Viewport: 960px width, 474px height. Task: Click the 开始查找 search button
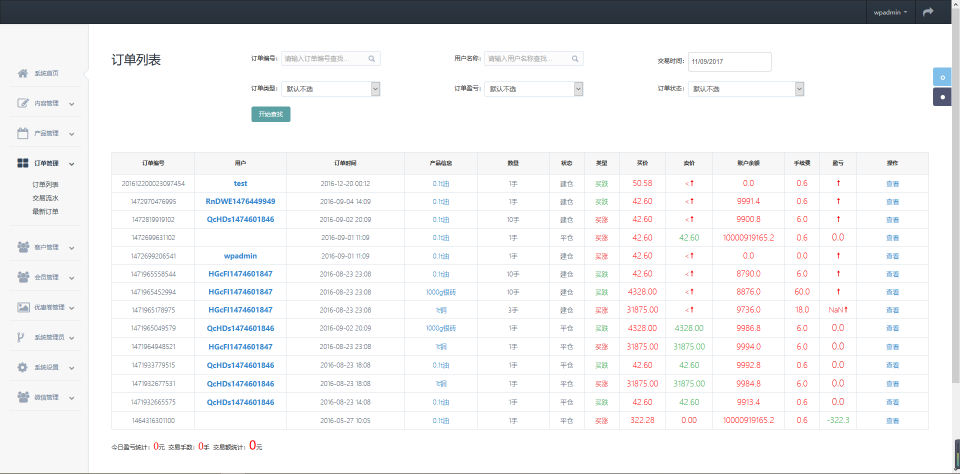coord(271,114)
